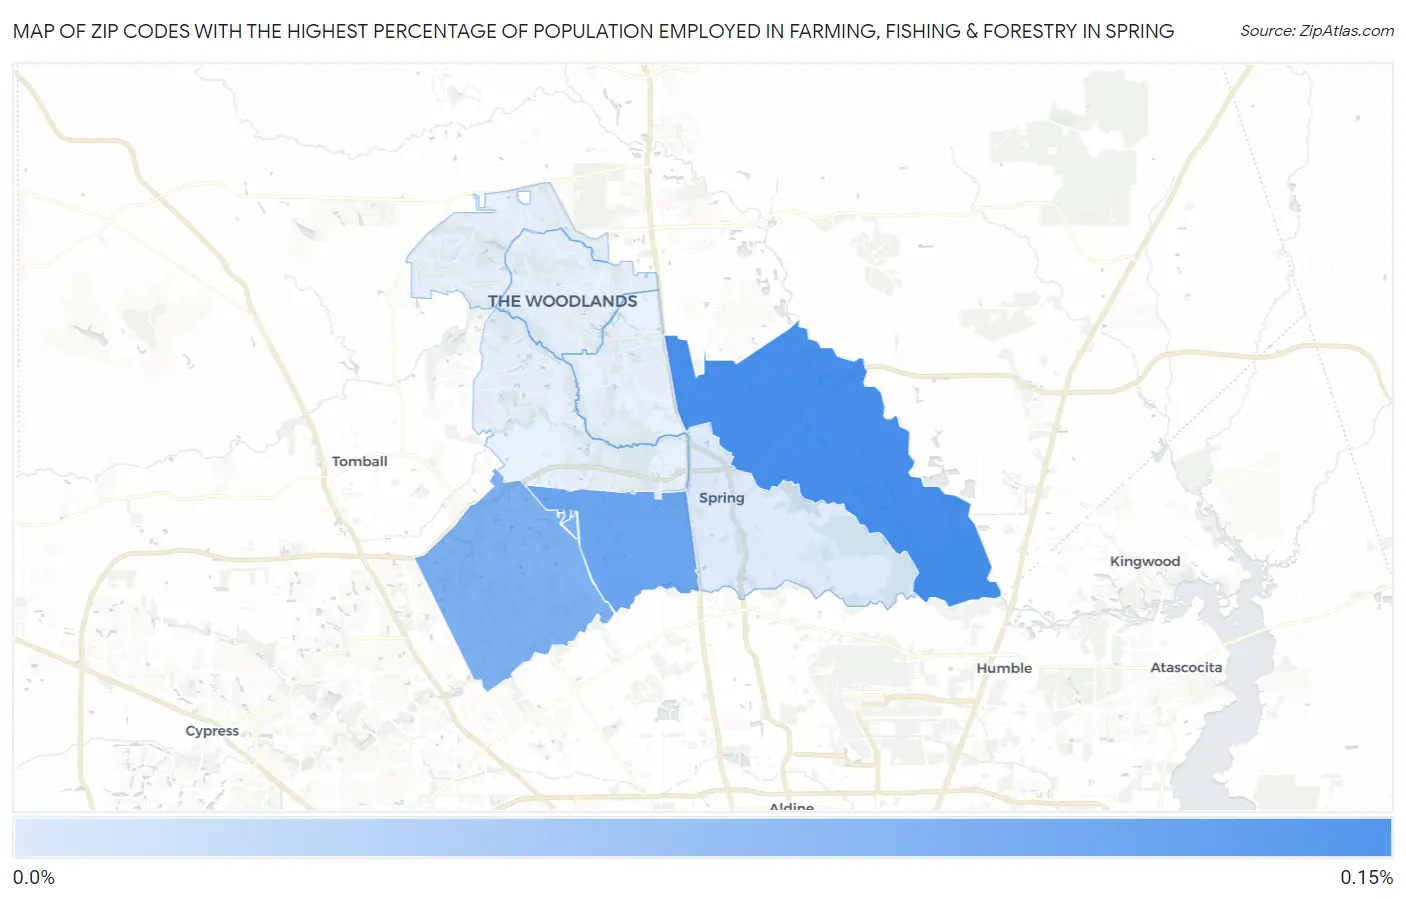Image resolution: width=1406 pixels, height=899 pixels.
Task: Click the Source: ZipAtlas.com credit text
Action: [x=1317, y=31]
